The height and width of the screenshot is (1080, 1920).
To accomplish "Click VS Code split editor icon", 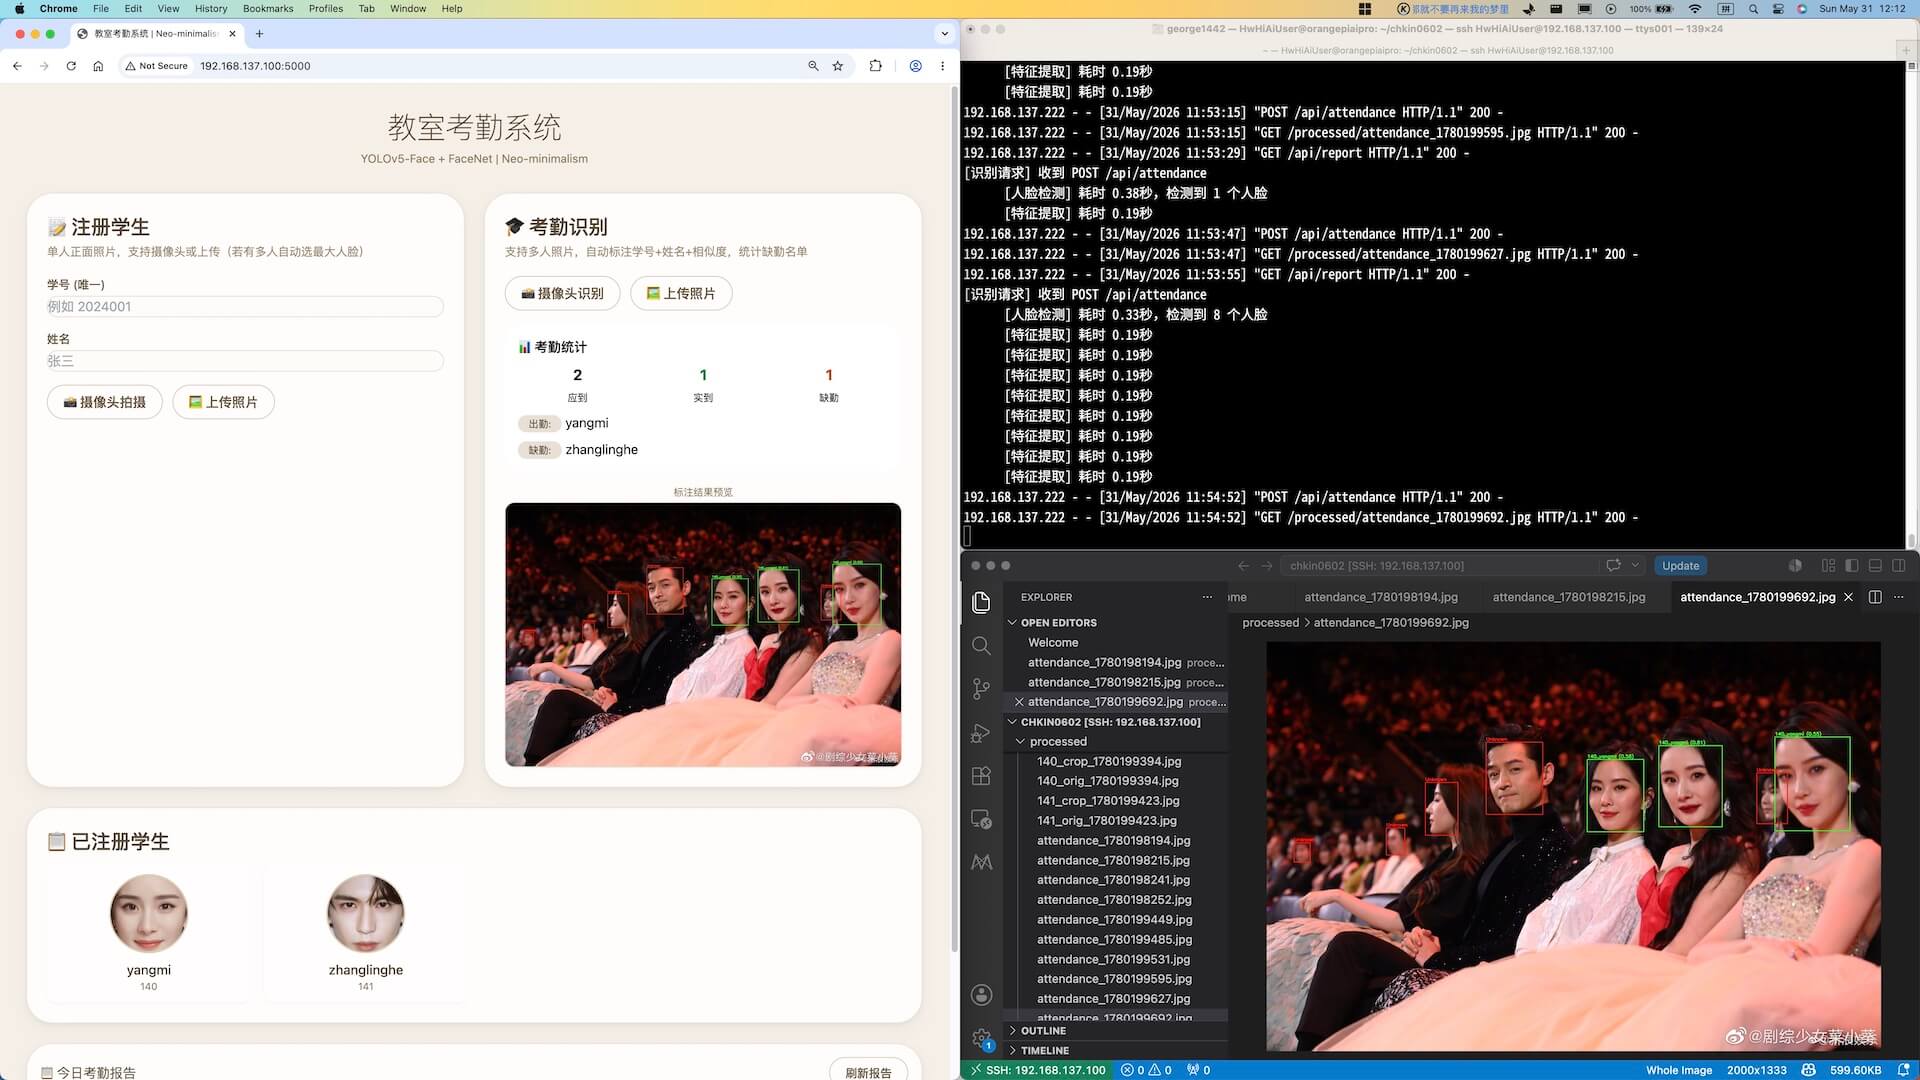I will [1875, 597].
